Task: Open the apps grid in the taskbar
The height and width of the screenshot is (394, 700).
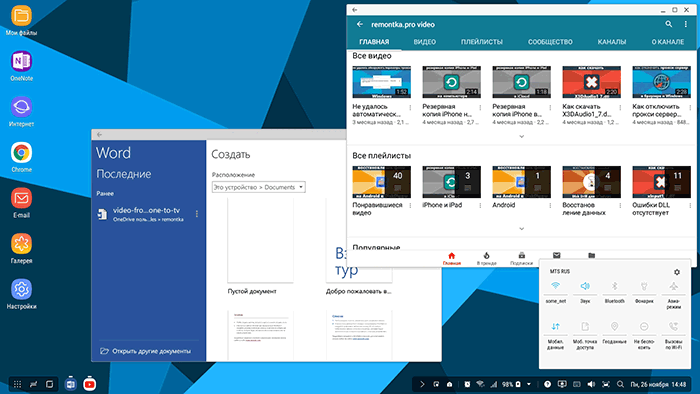Action: tap(17, 384)
